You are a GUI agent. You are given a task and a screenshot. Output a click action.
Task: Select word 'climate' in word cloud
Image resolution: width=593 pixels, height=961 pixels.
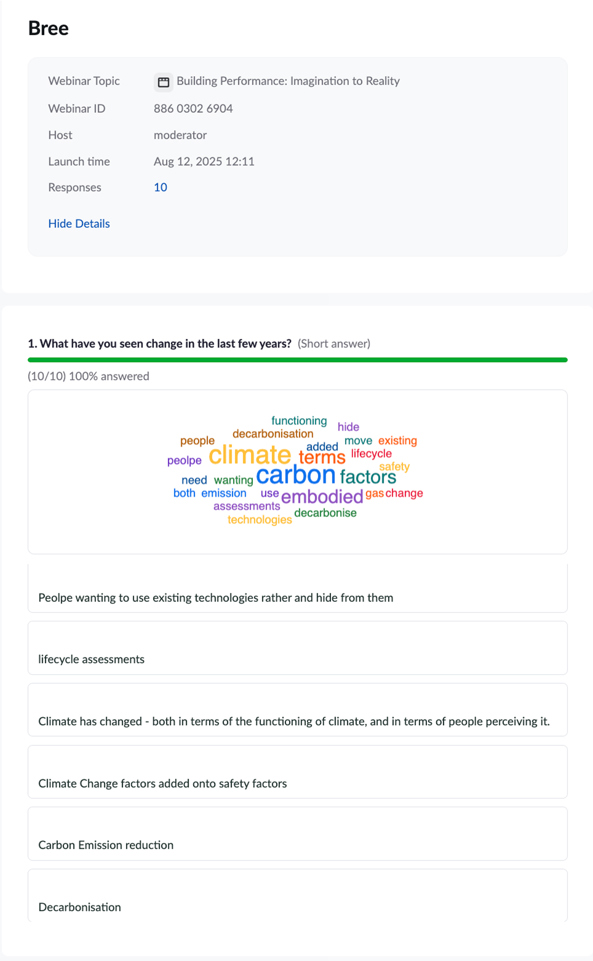coord(250,455)
